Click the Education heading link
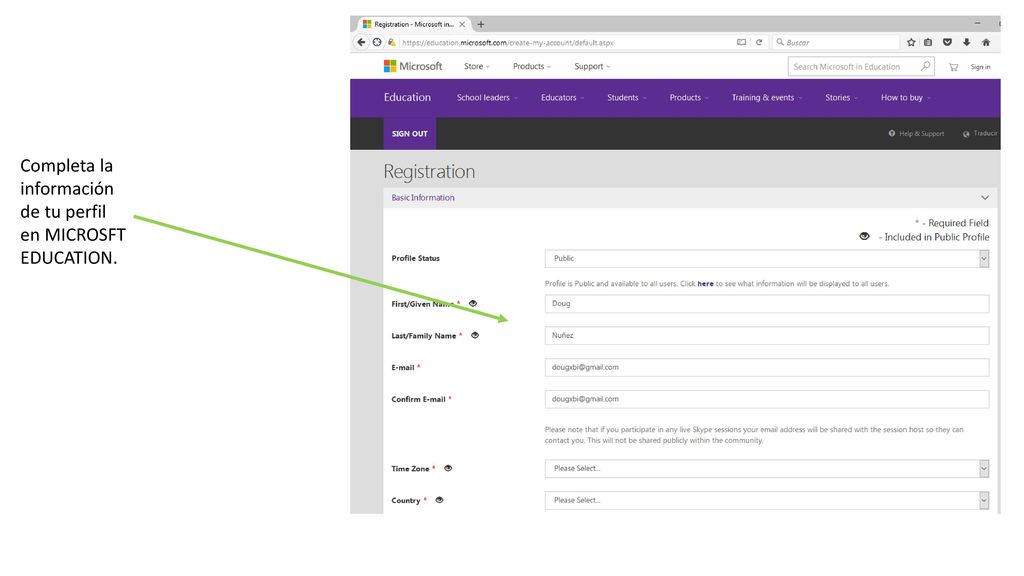The height and width of the screenshot is (576, 1024). point(407,97)
